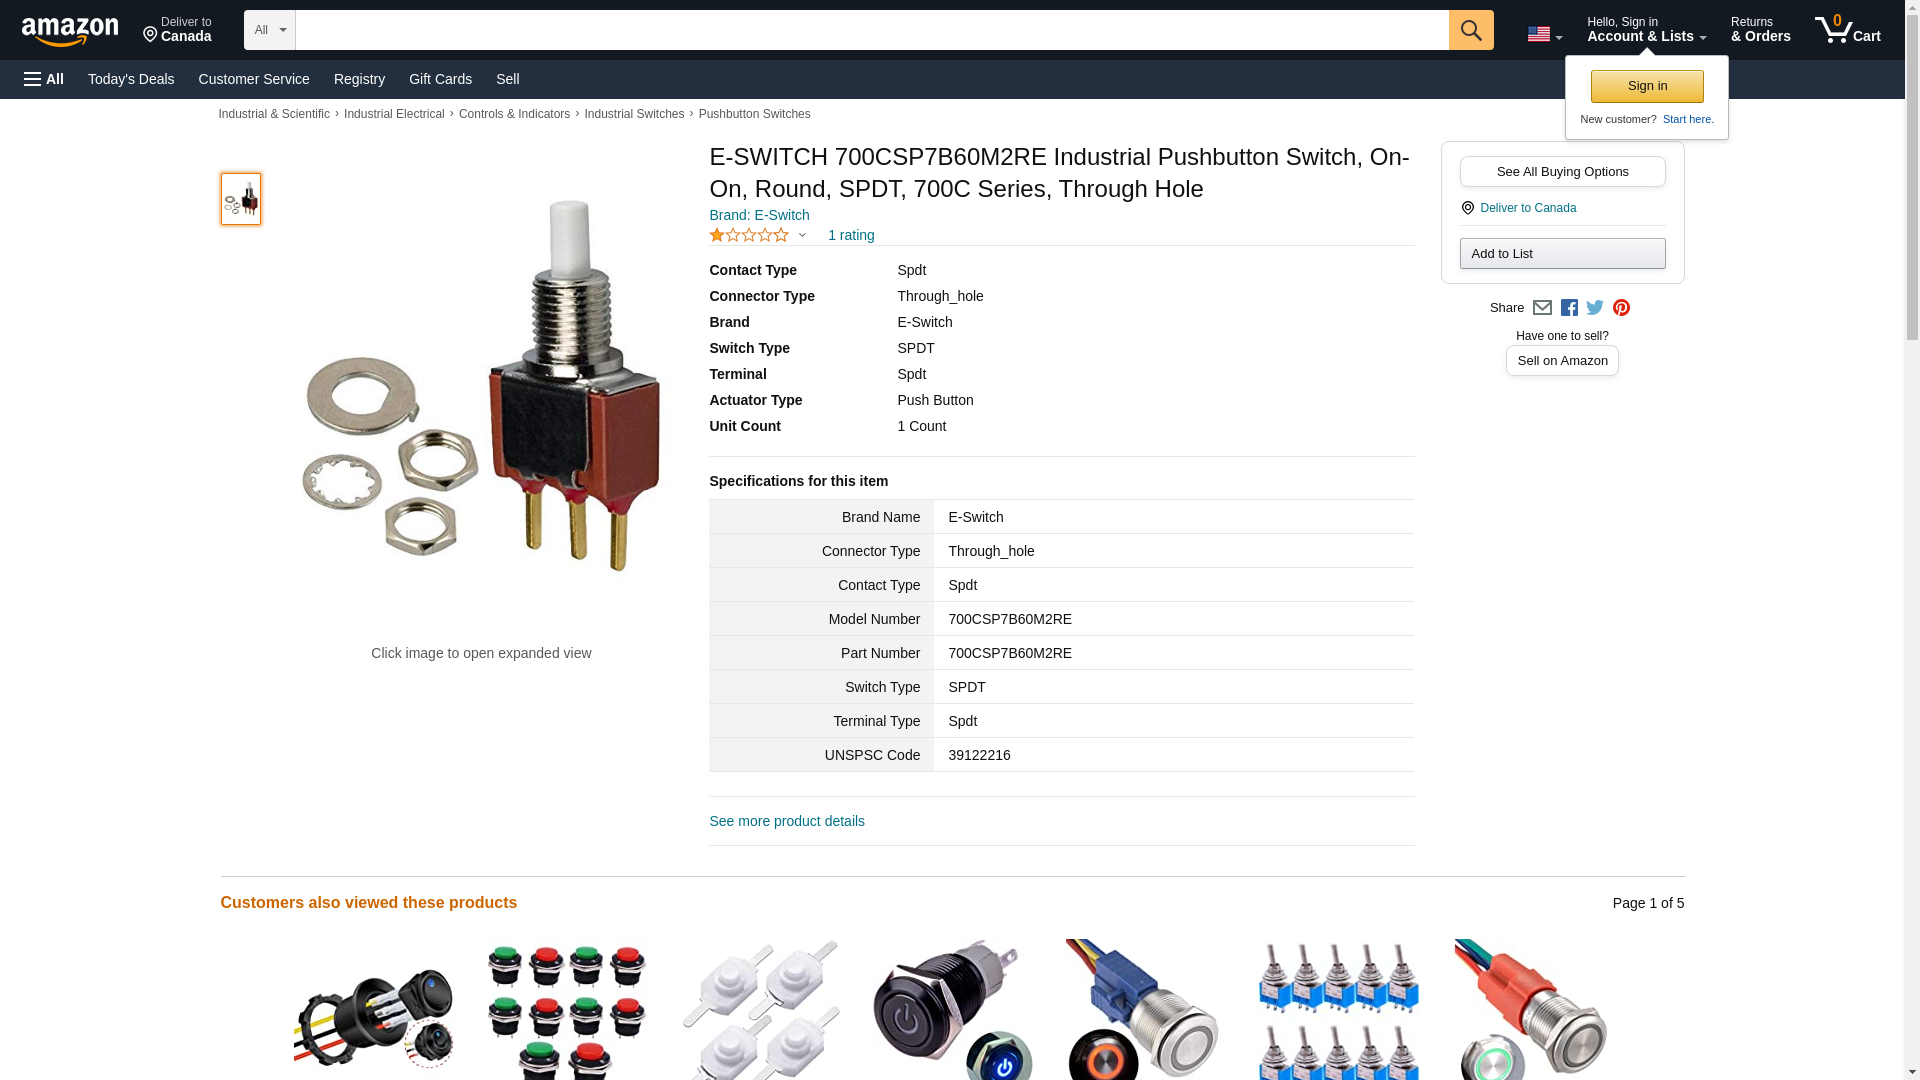1920x1080 pixels.
Task: Open Today's Deals menu item
Action: pyautogui.click(x=131, y=79)
